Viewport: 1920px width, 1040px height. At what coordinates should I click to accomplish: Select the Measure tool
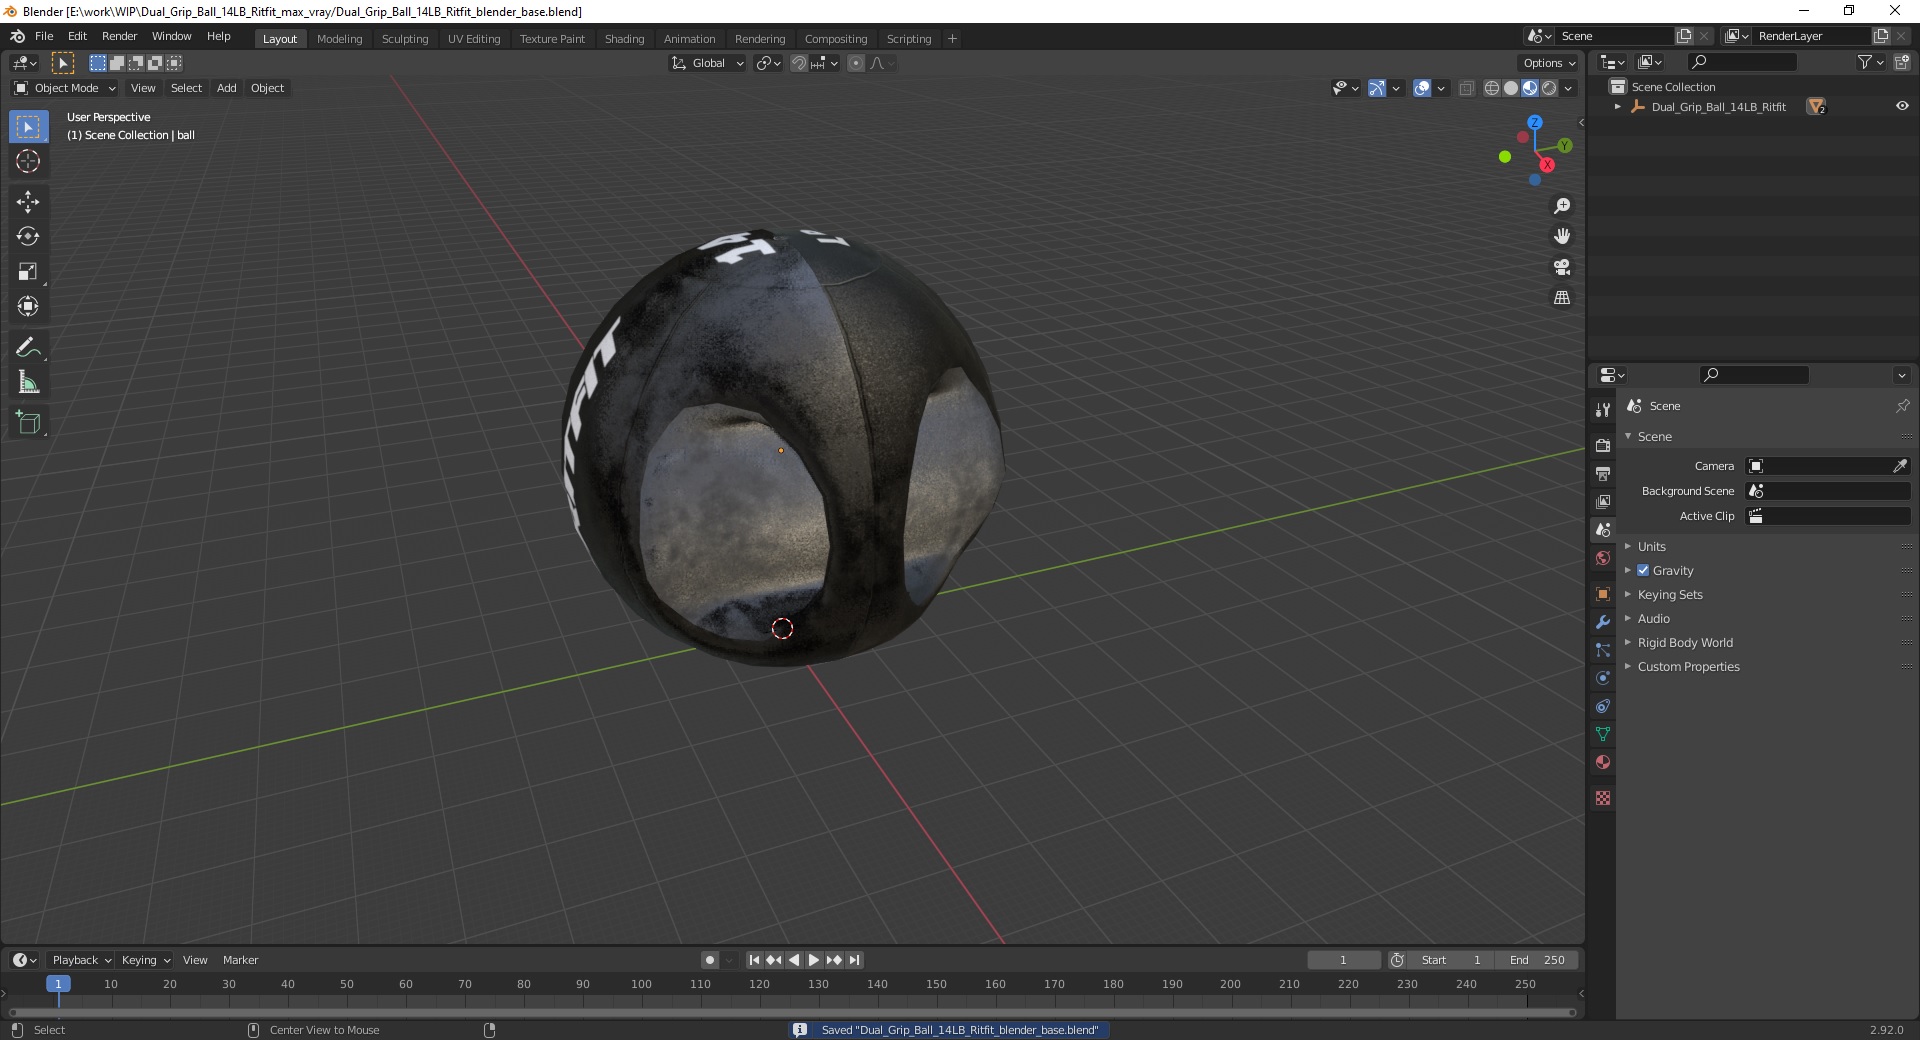[28, 383]
